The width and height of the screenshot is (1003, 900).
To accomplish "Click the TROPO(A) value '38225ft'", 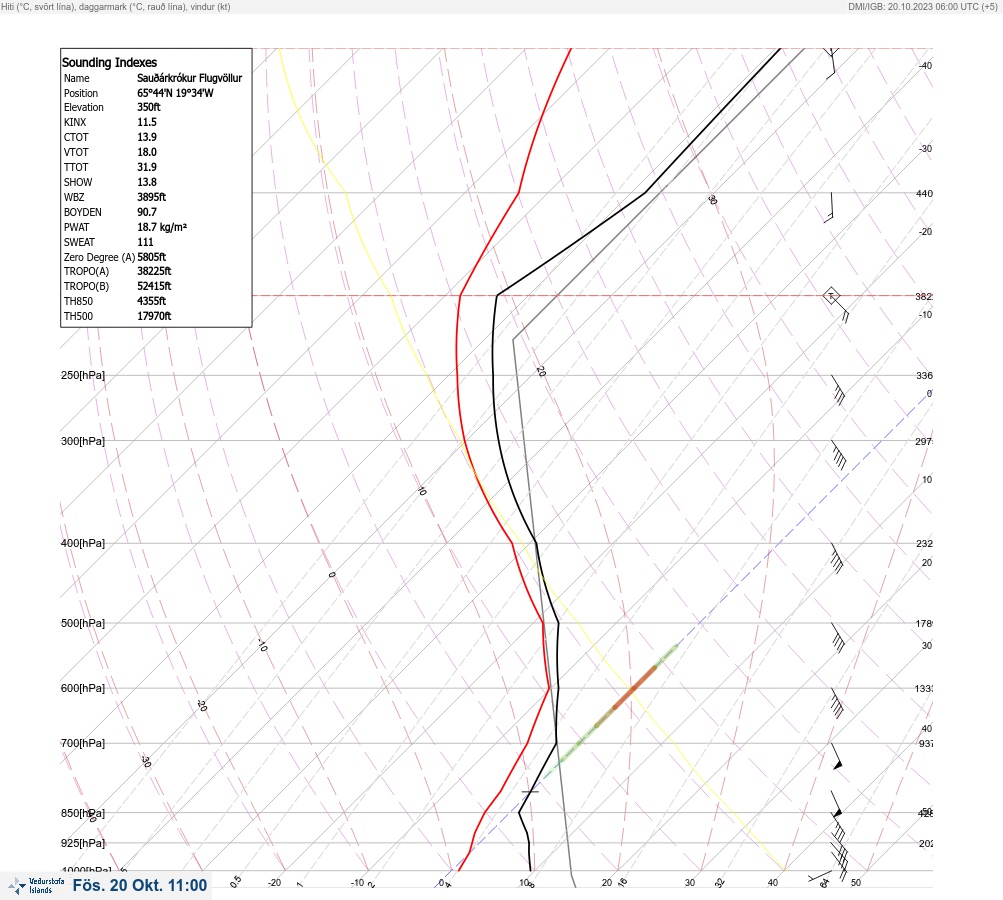I will coord(154,271).
